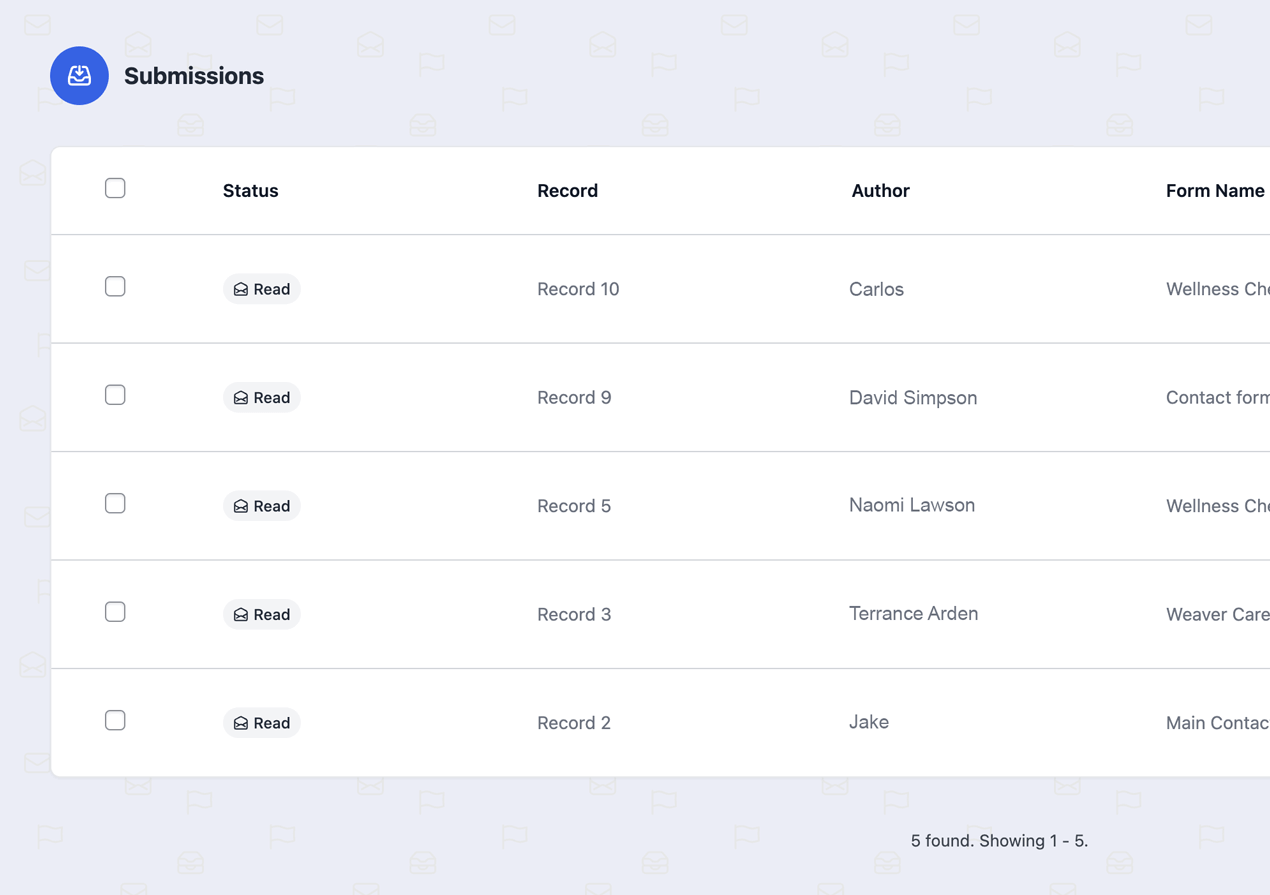The image size is (1270, 895).
Task: Sort by the Record column header
Action: pos(567,191)
